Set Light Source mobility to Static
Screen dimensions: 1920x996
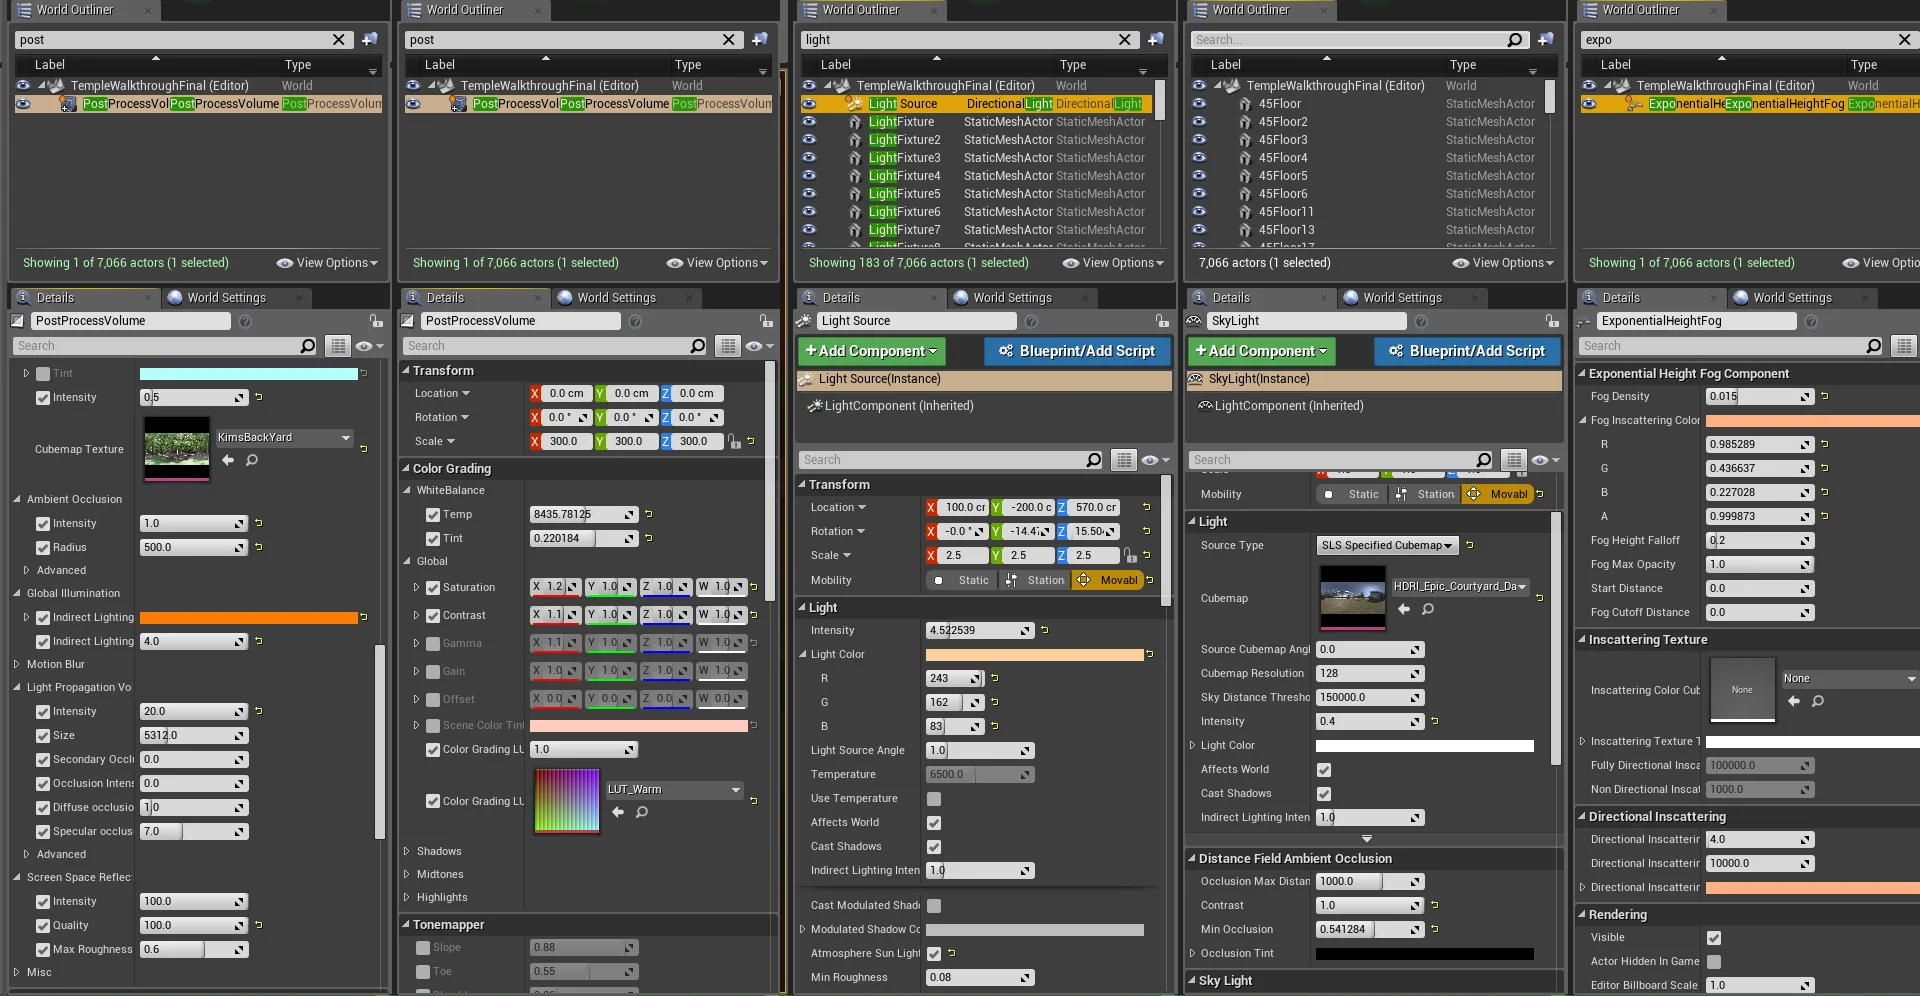tap(962, 581)
